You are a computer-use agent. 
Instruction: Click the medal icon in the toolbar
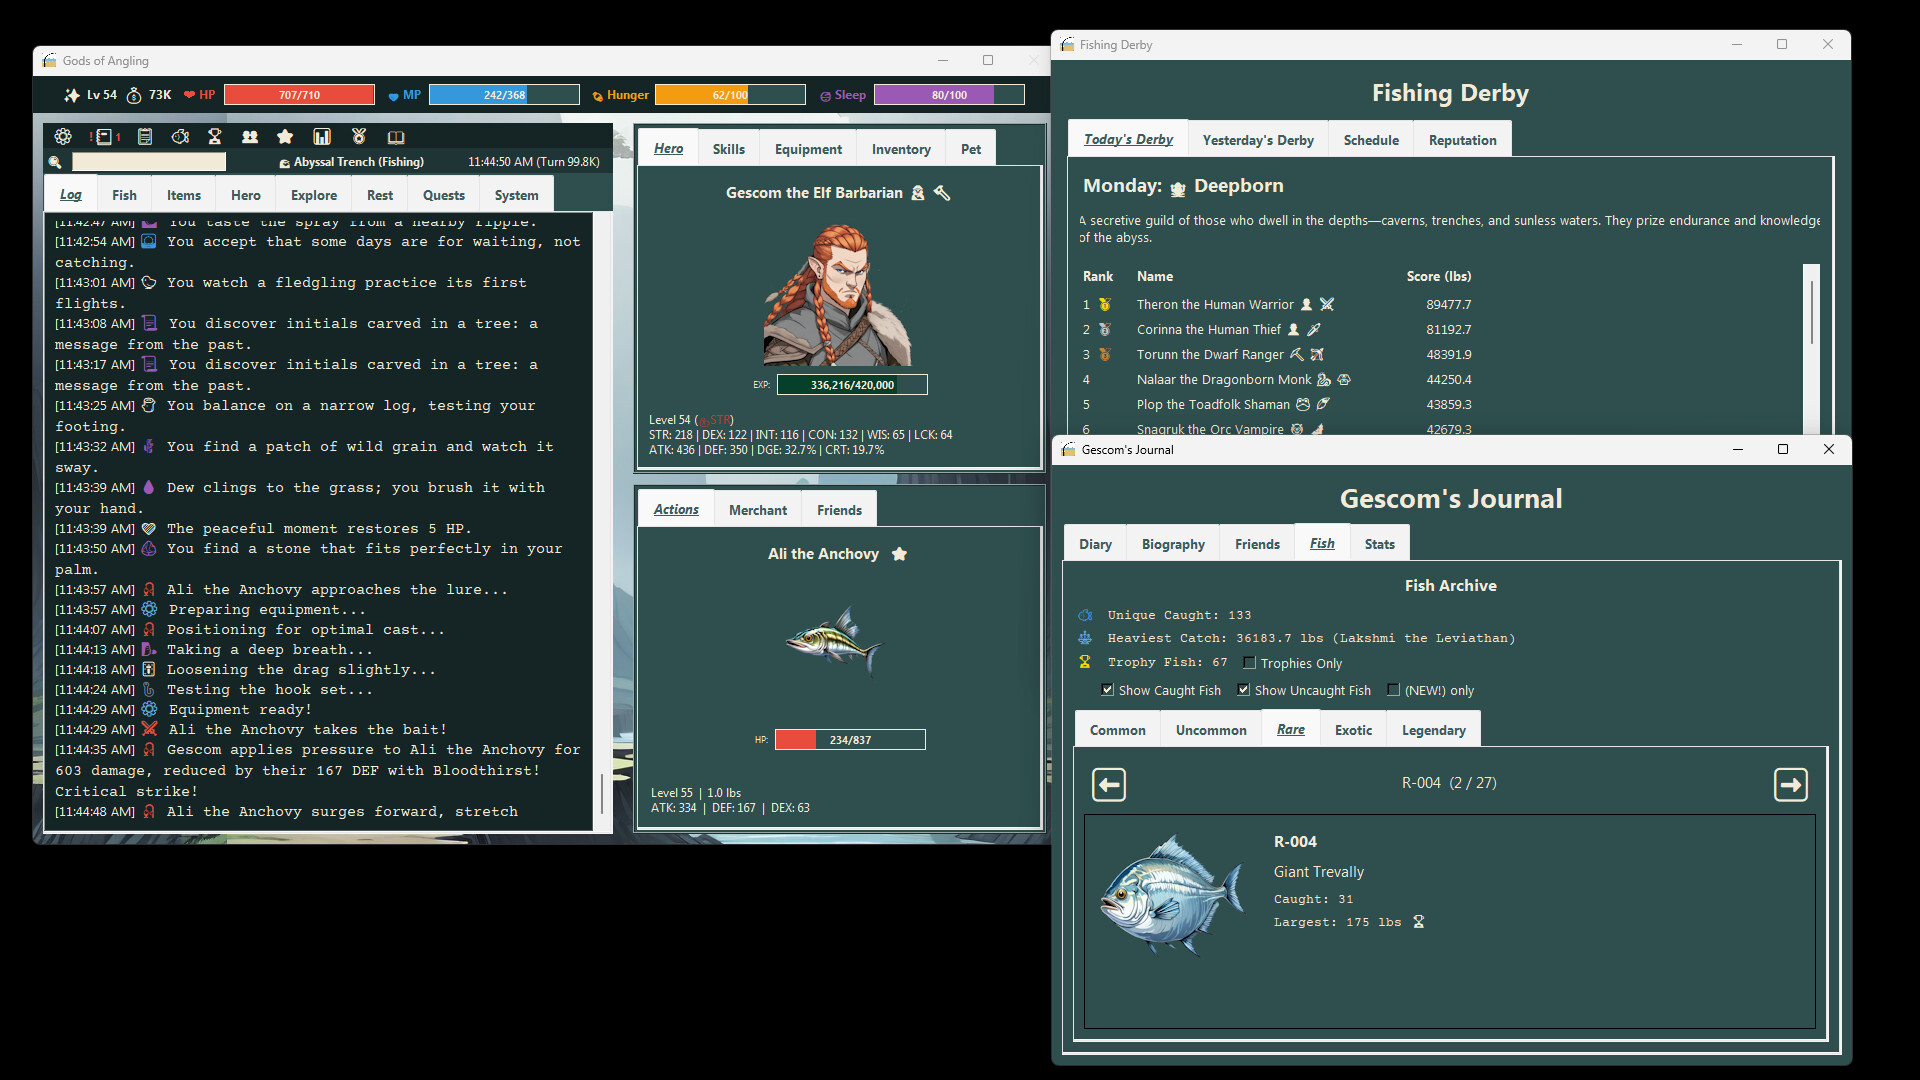pos(359,137)
